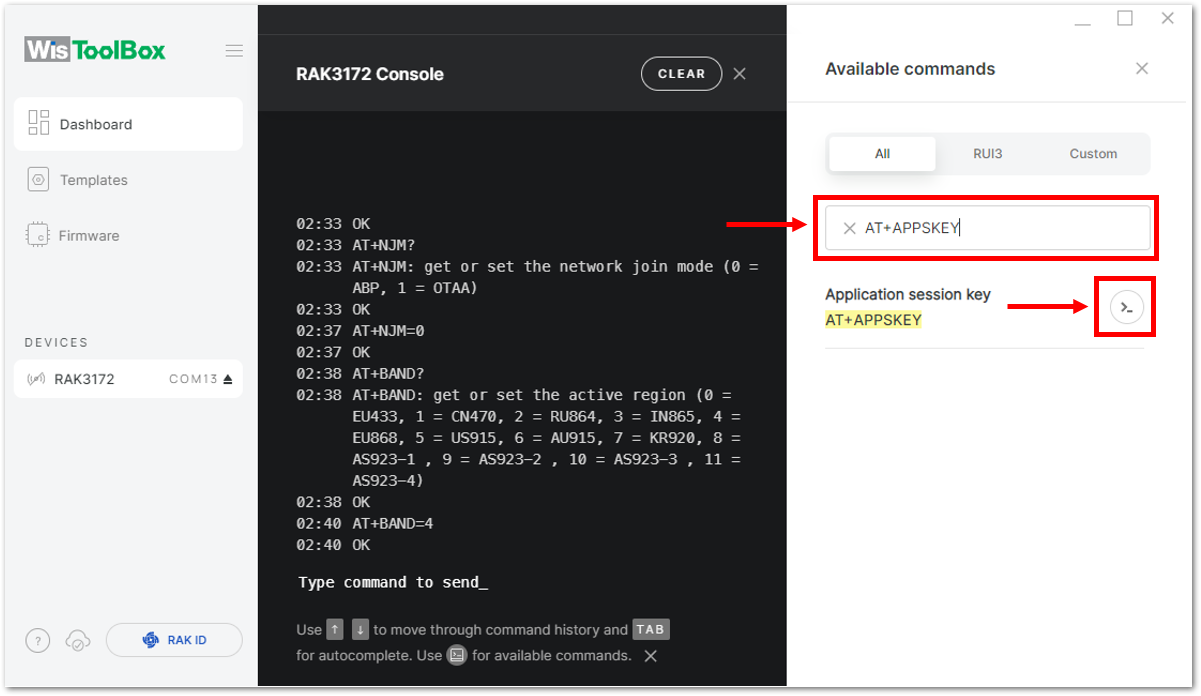The width and height of the screenshot is (1201, 696).
Task: Click the '02:37 OK' console response
Action: click(x=333, y=352)
